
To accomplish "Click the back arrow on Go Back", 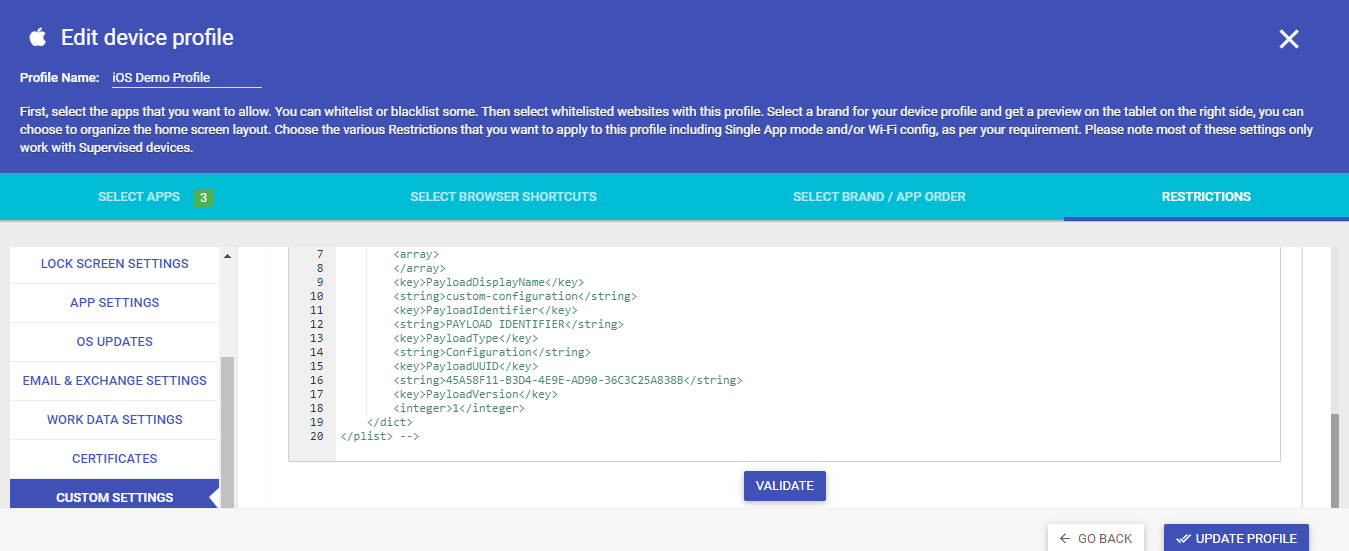I will click(1065, 539).
